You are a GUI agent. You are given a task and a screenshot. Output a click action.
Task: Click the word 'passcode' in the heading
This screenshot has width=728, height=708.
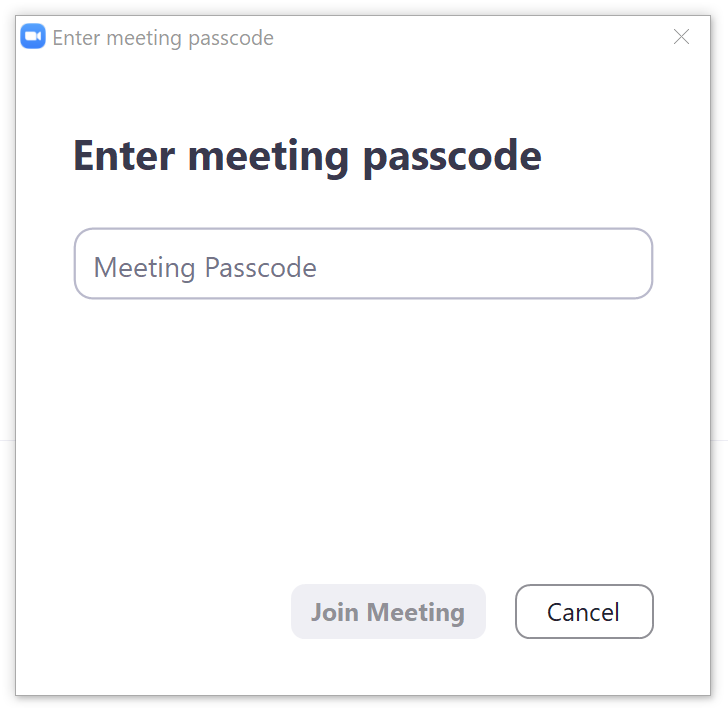[x=452, y=158]
